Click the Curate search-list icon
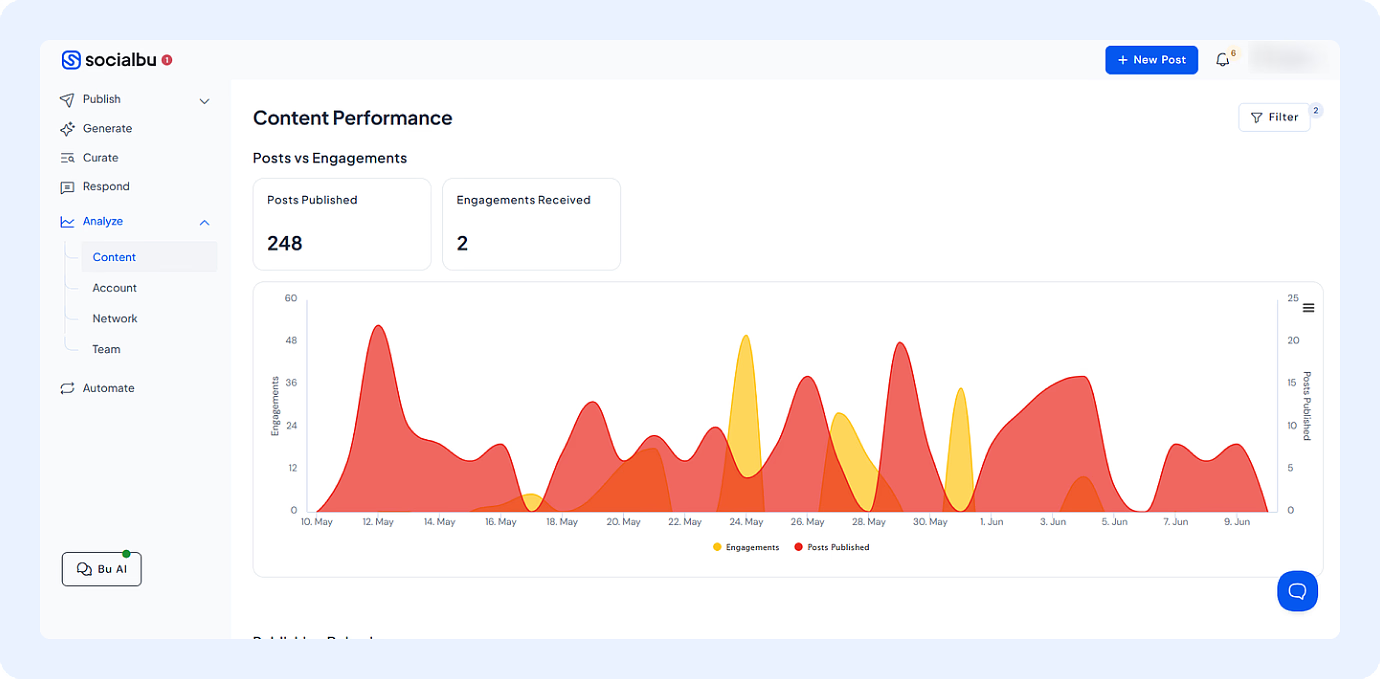Image resolution: width=1380 pixels, height=679 pixels. pos(67,158)
